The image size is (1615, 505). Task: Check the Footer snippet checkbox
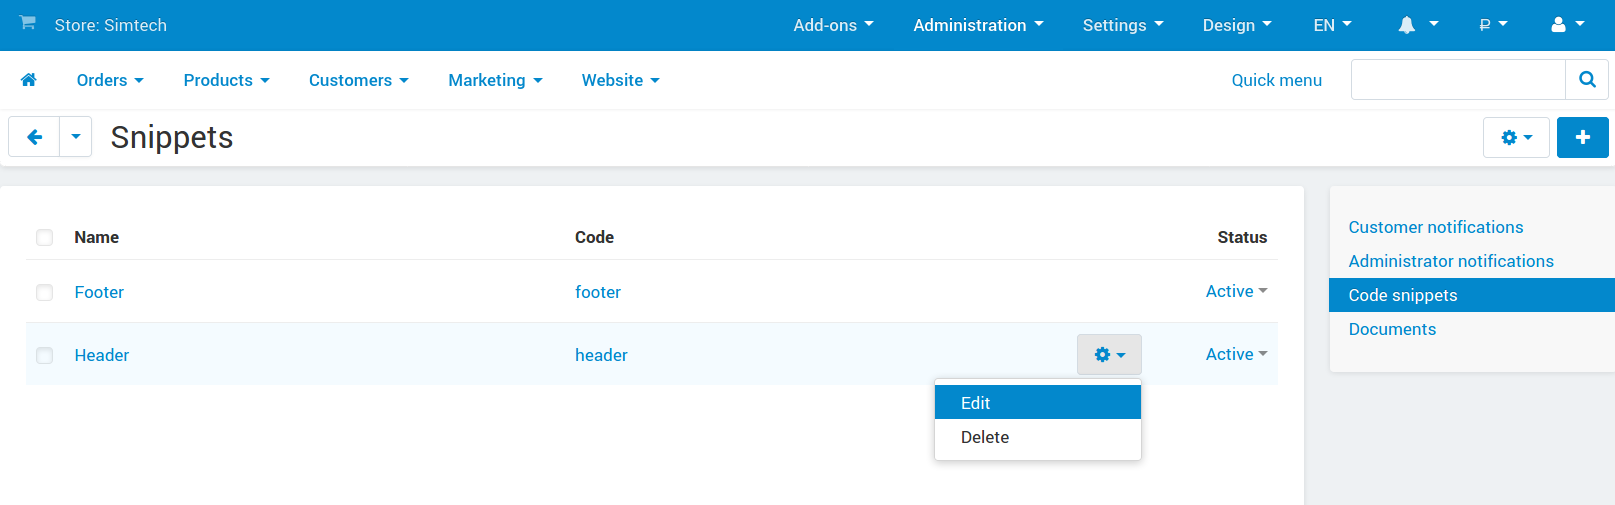coord(44,292)
